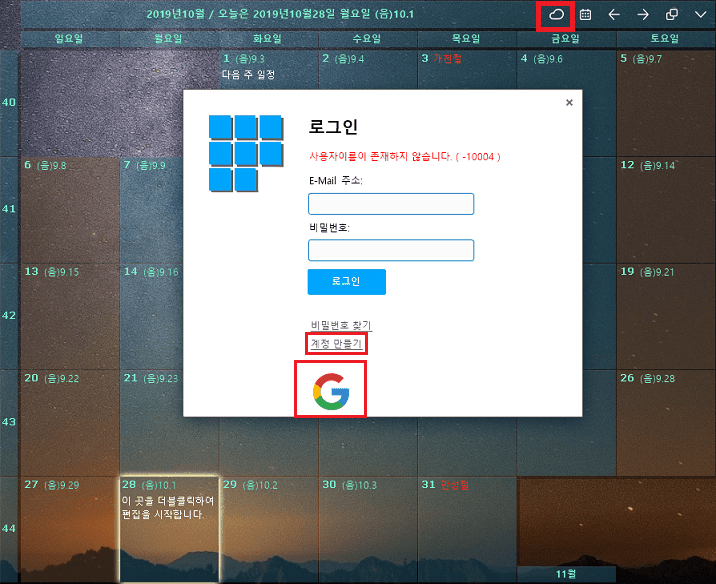This screenshot has width=716, height=584.
Task: Select week number 42
Action: (9, 316)
